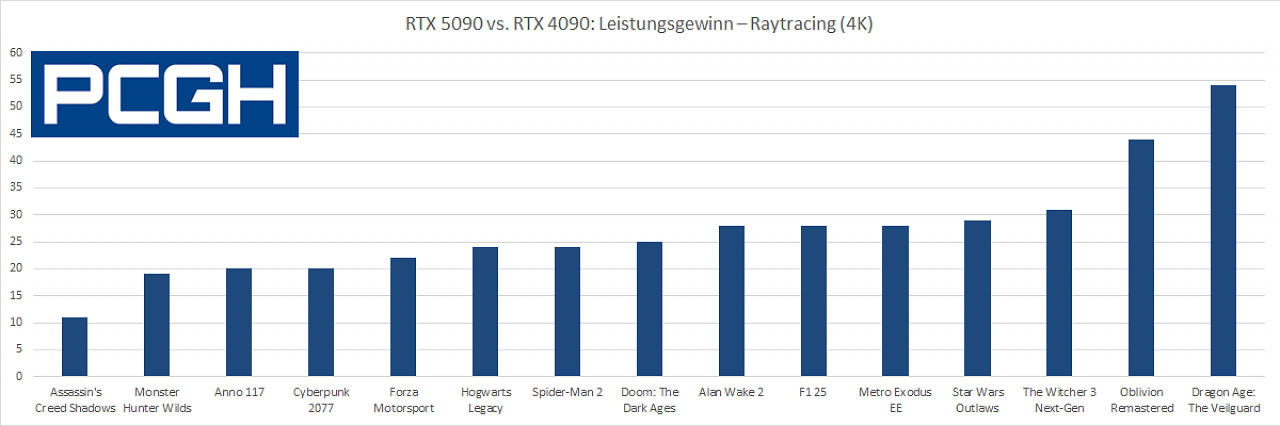Image resolution: width=1280 pixels, height=426 pixels.
Task: Click the y-axis value 20
Action: pos(15,269)
